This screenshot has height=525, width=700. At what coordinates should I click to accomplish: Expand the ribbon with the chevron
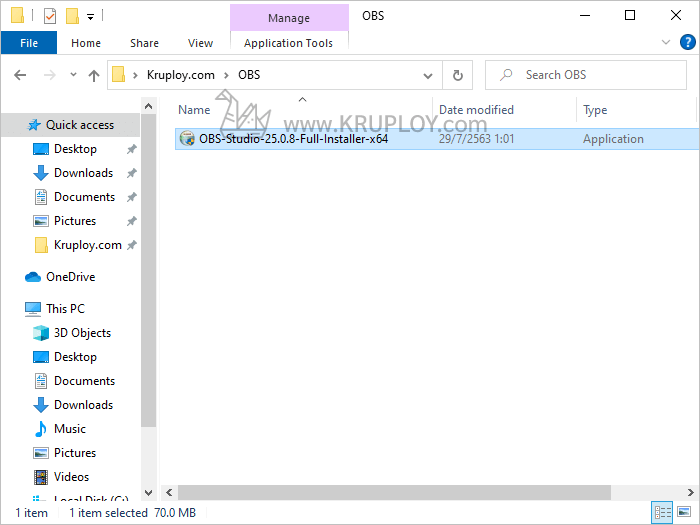(666, 42)
